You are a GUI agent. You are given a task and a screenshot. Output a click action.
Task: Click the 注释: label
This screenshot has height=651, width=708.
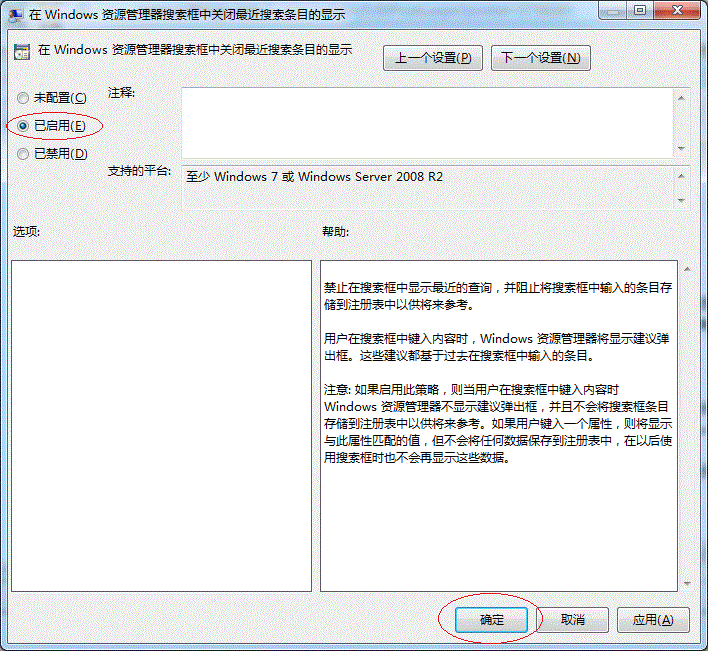(121, 93)
